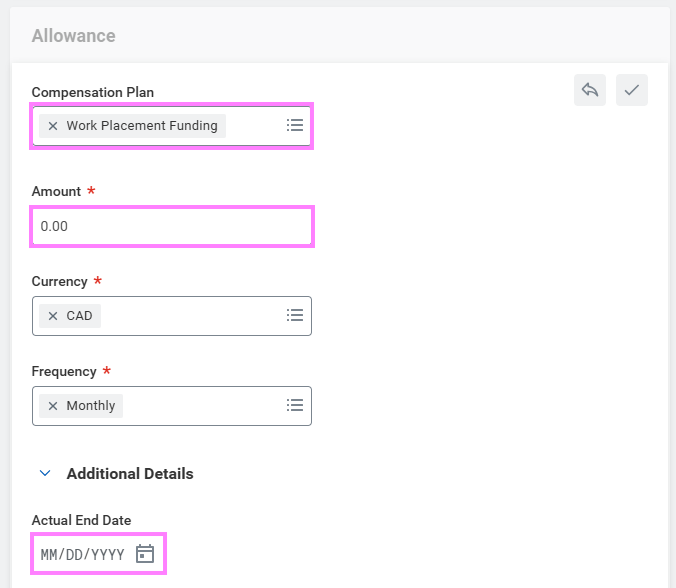This screenshot has width=676, height=588.
Task: Remove the Monthly frequency selection
Action: click(53, 406)
